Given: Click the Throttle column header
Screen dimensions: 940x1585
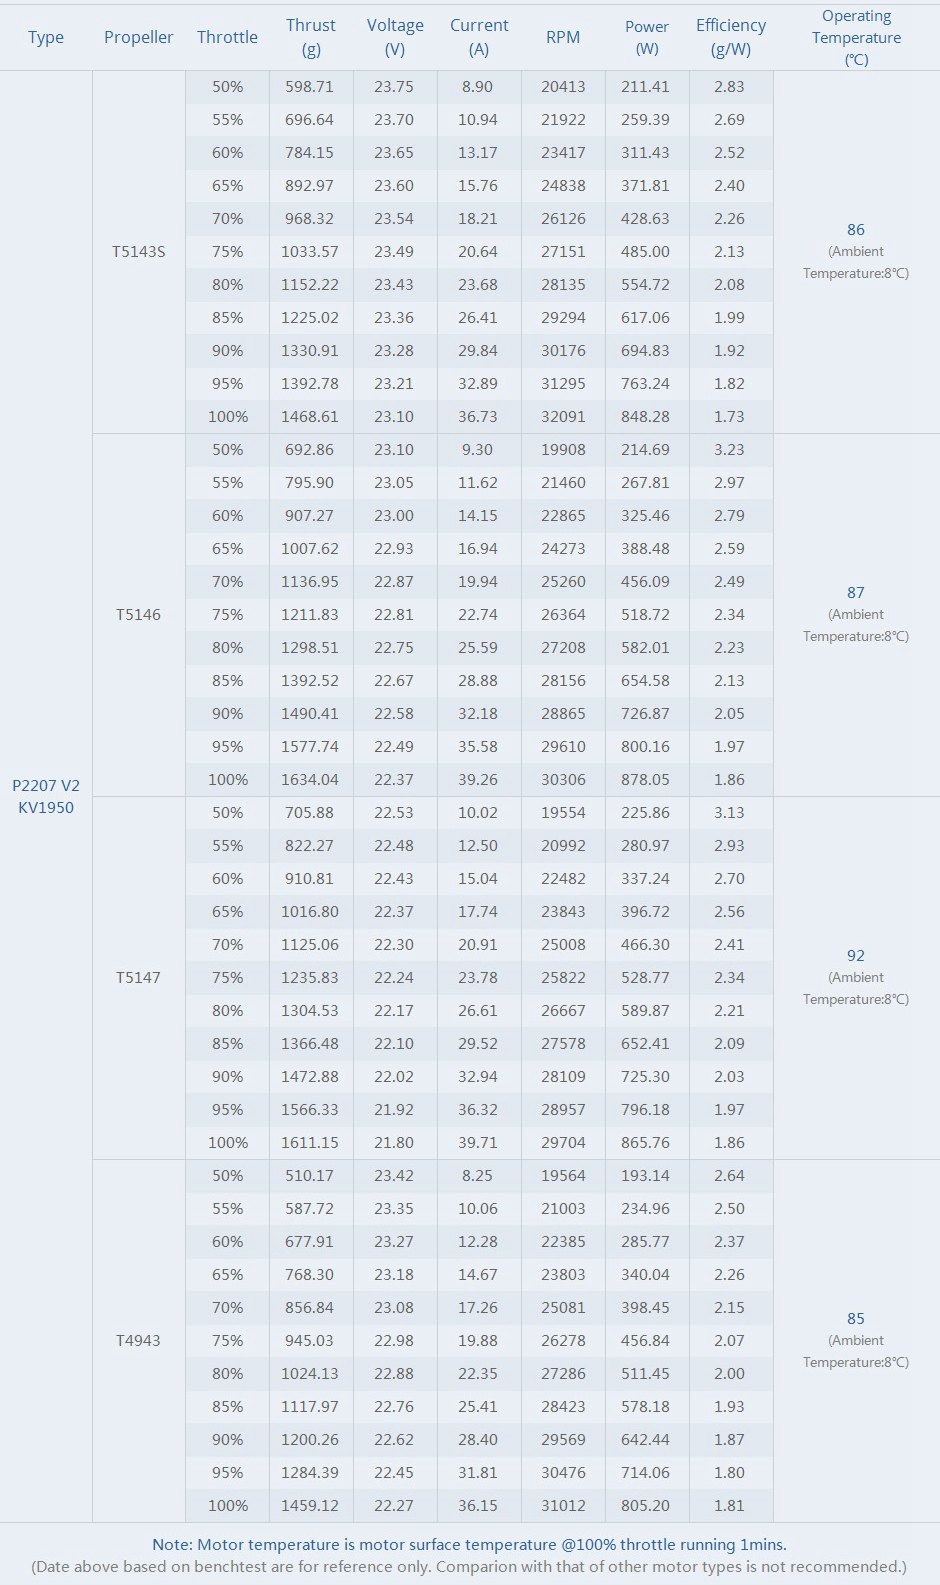Looking at the screenshot, I should point(227,37).
